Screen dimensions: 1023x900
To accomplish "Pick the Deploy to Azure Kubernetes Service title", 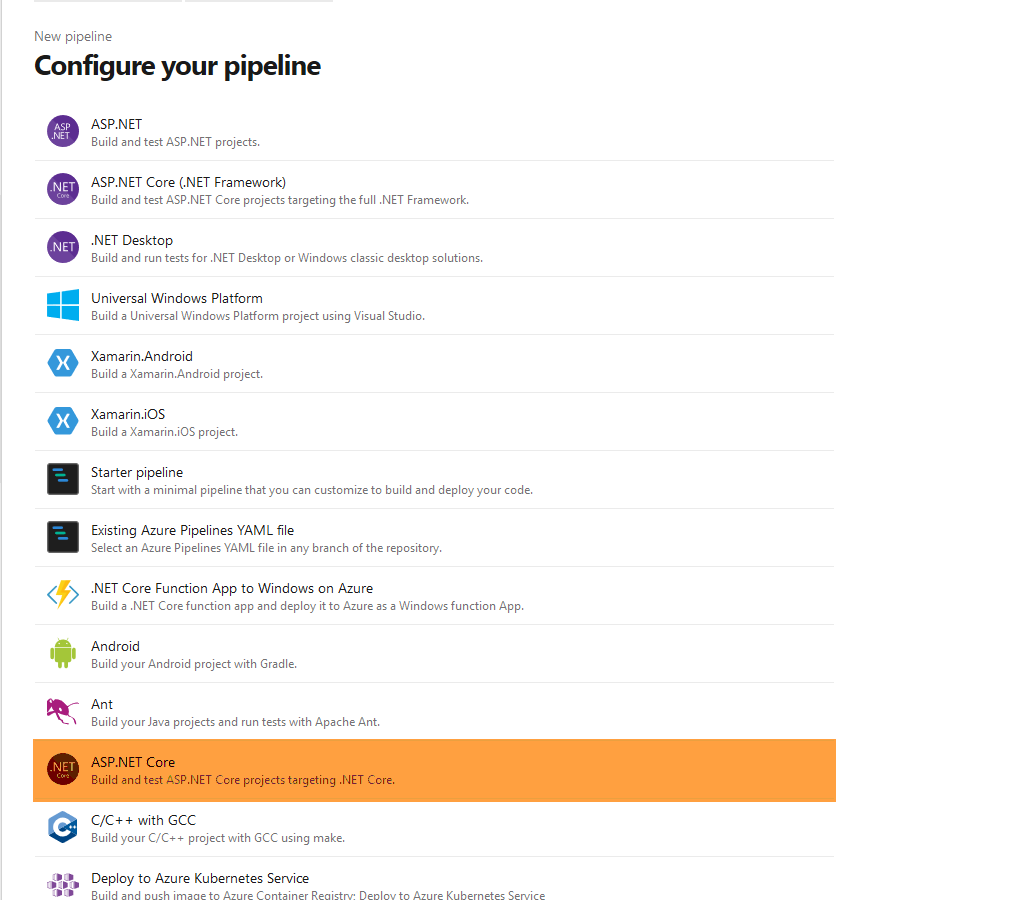I will pos(199,878).
